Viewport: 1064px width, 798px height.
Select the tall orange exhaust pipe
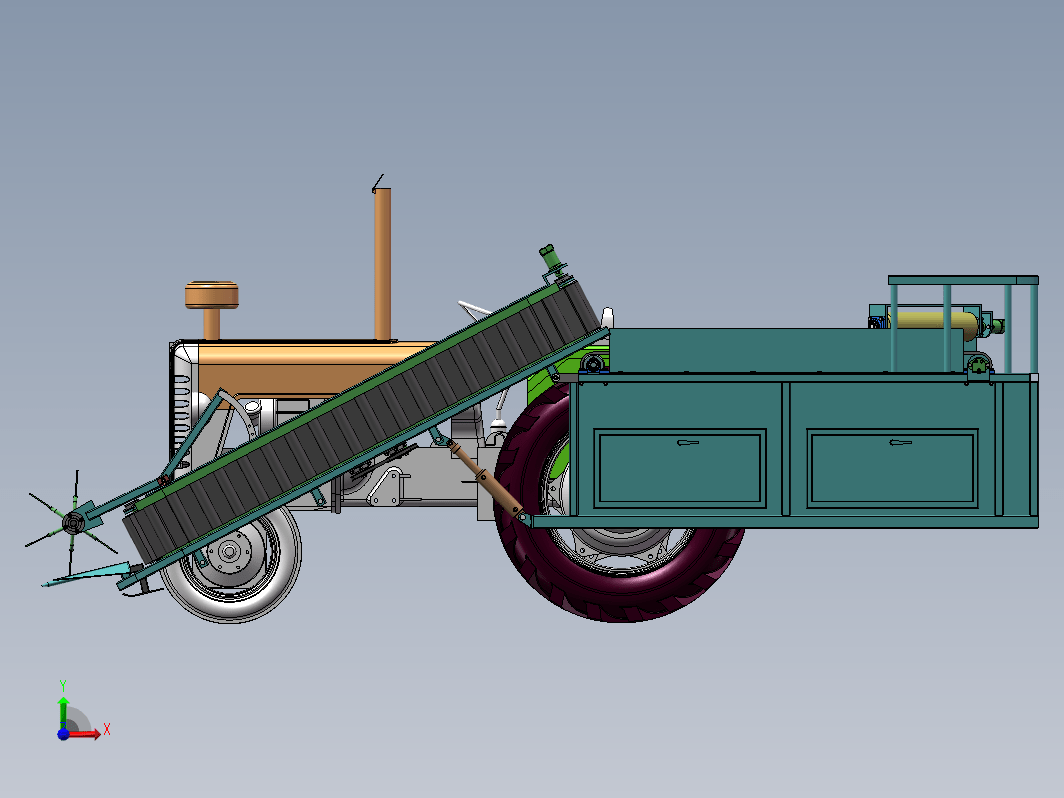coord(383,264)
